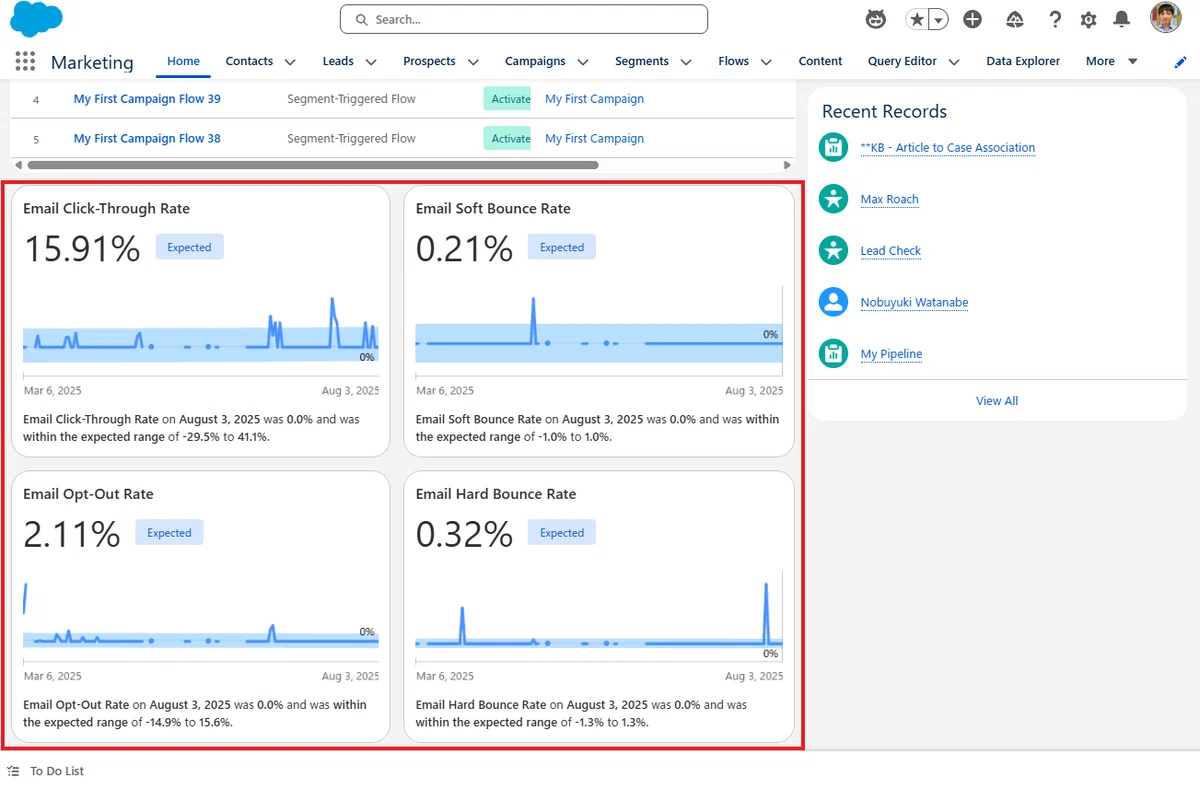This screenshot has height=786, width=1200.
Task: Open the notifications bell
Action: pos(1122,19)
